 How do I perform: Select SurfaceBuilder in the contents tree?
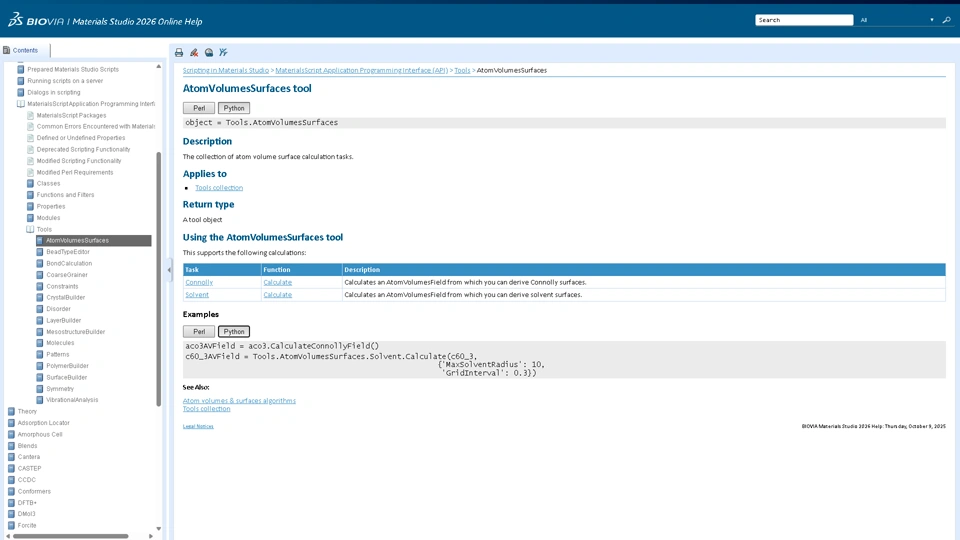click(x=67, y=378)
